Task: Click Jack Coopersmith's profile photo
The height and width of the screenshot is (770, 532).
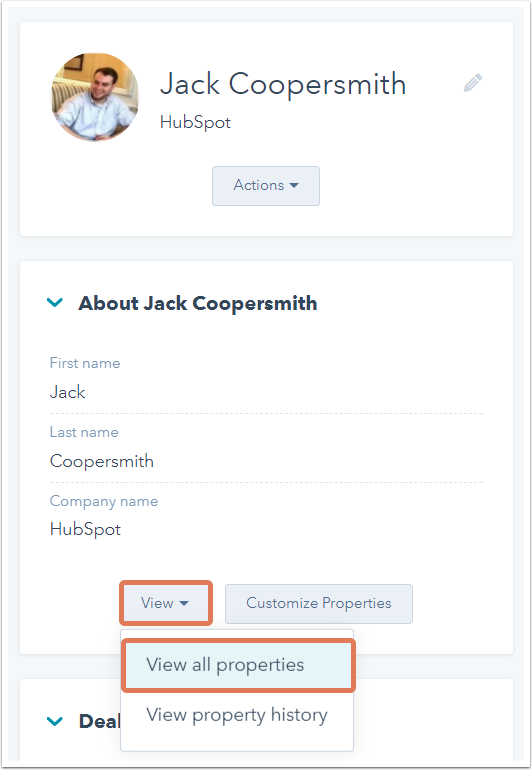Action: [95, 97]
